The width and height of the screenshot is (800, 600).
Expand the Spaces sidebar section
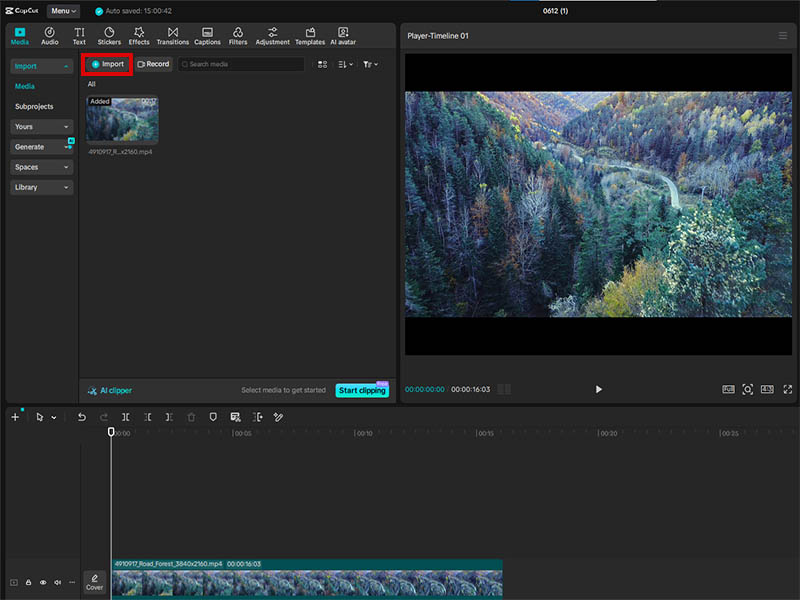coord(41,167)
